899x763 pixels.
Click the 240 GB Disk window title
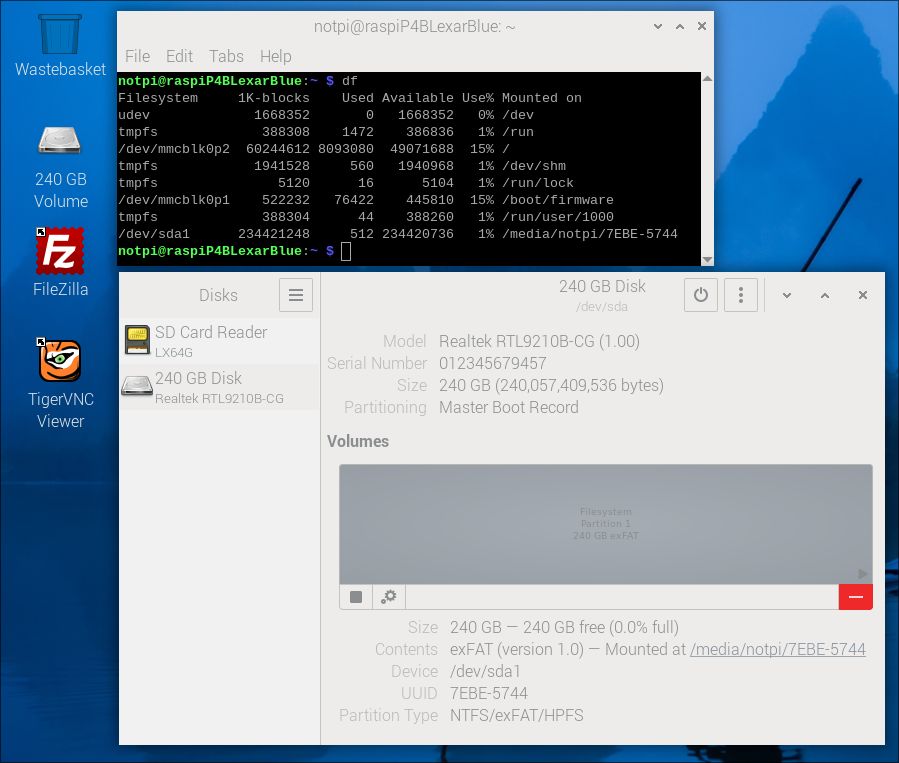(x=602, y=286)
